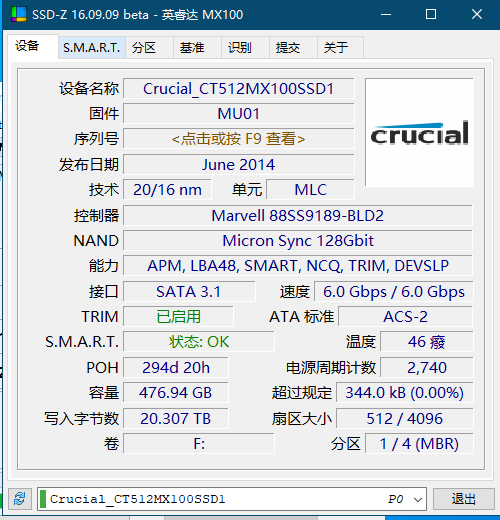Screen dimensions: 500x520
Task: Select the 设备 tab
Action: coord(33,47)
